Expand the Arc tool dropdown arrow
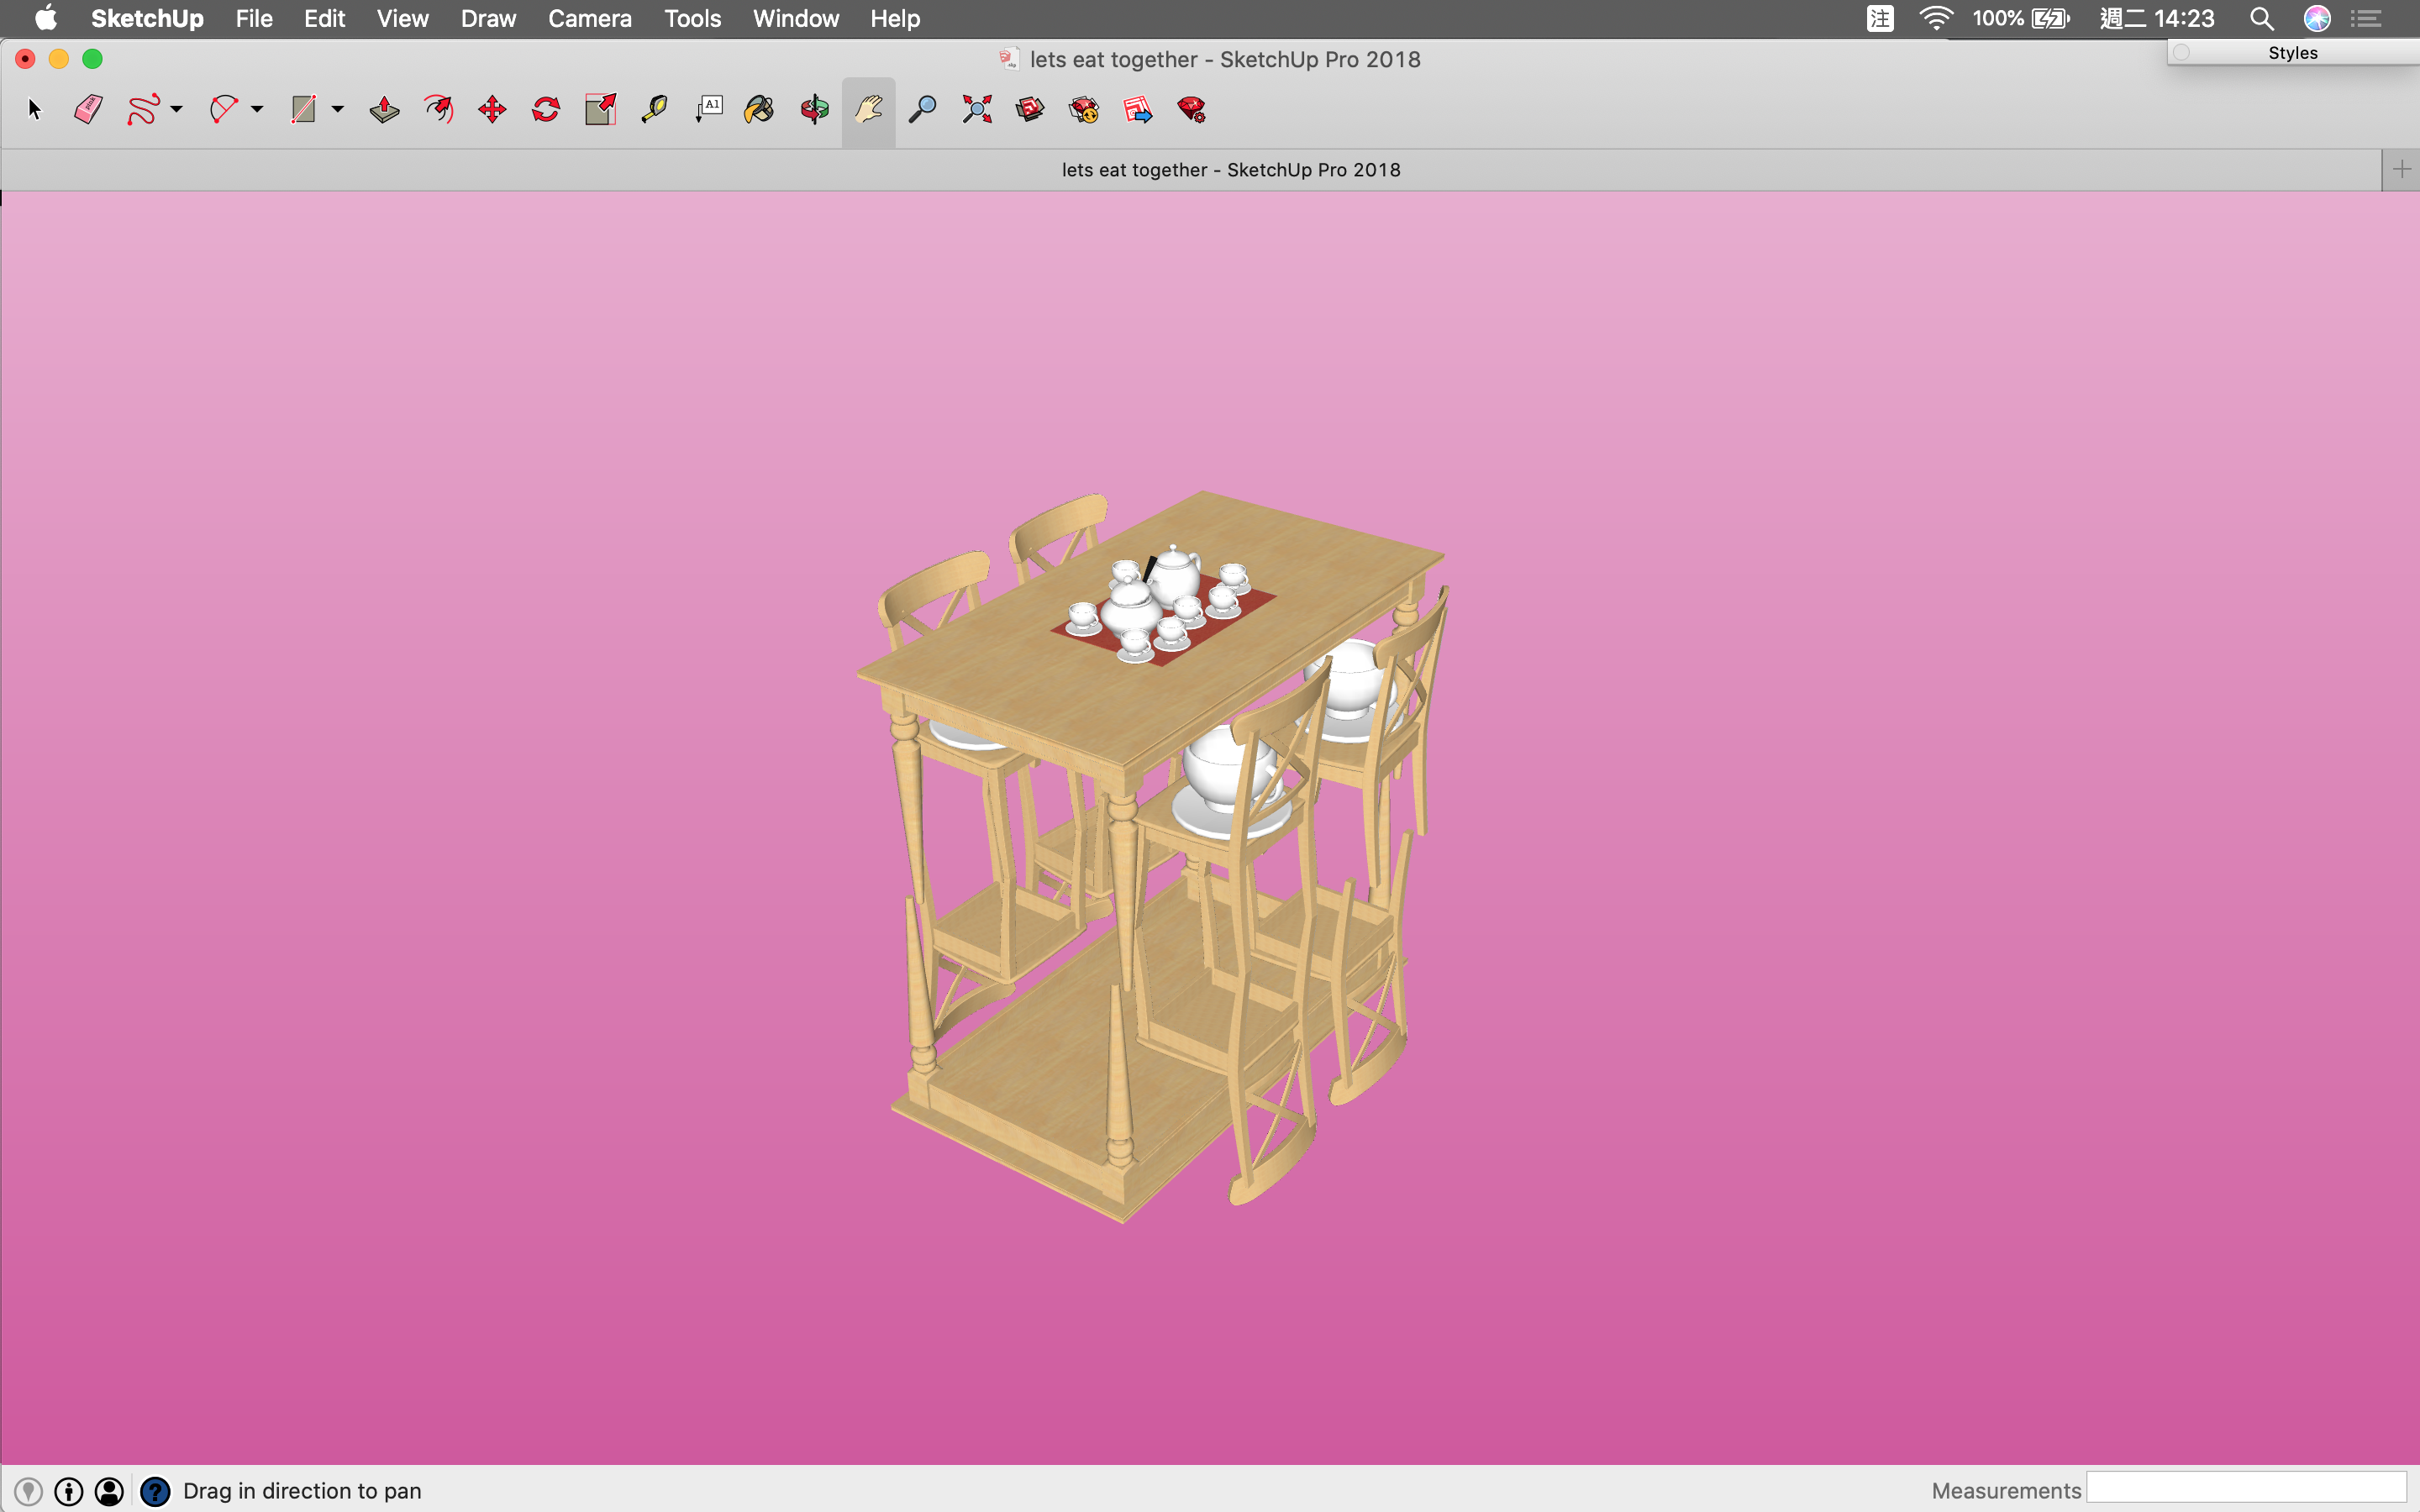The image size is (2420, 1512). (257, 109)
